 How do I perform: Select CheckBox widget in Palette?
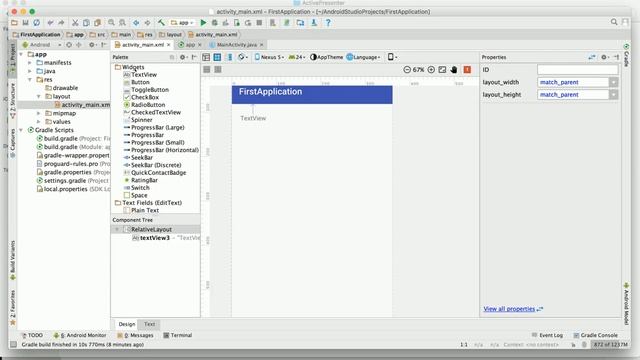(141, 97)
